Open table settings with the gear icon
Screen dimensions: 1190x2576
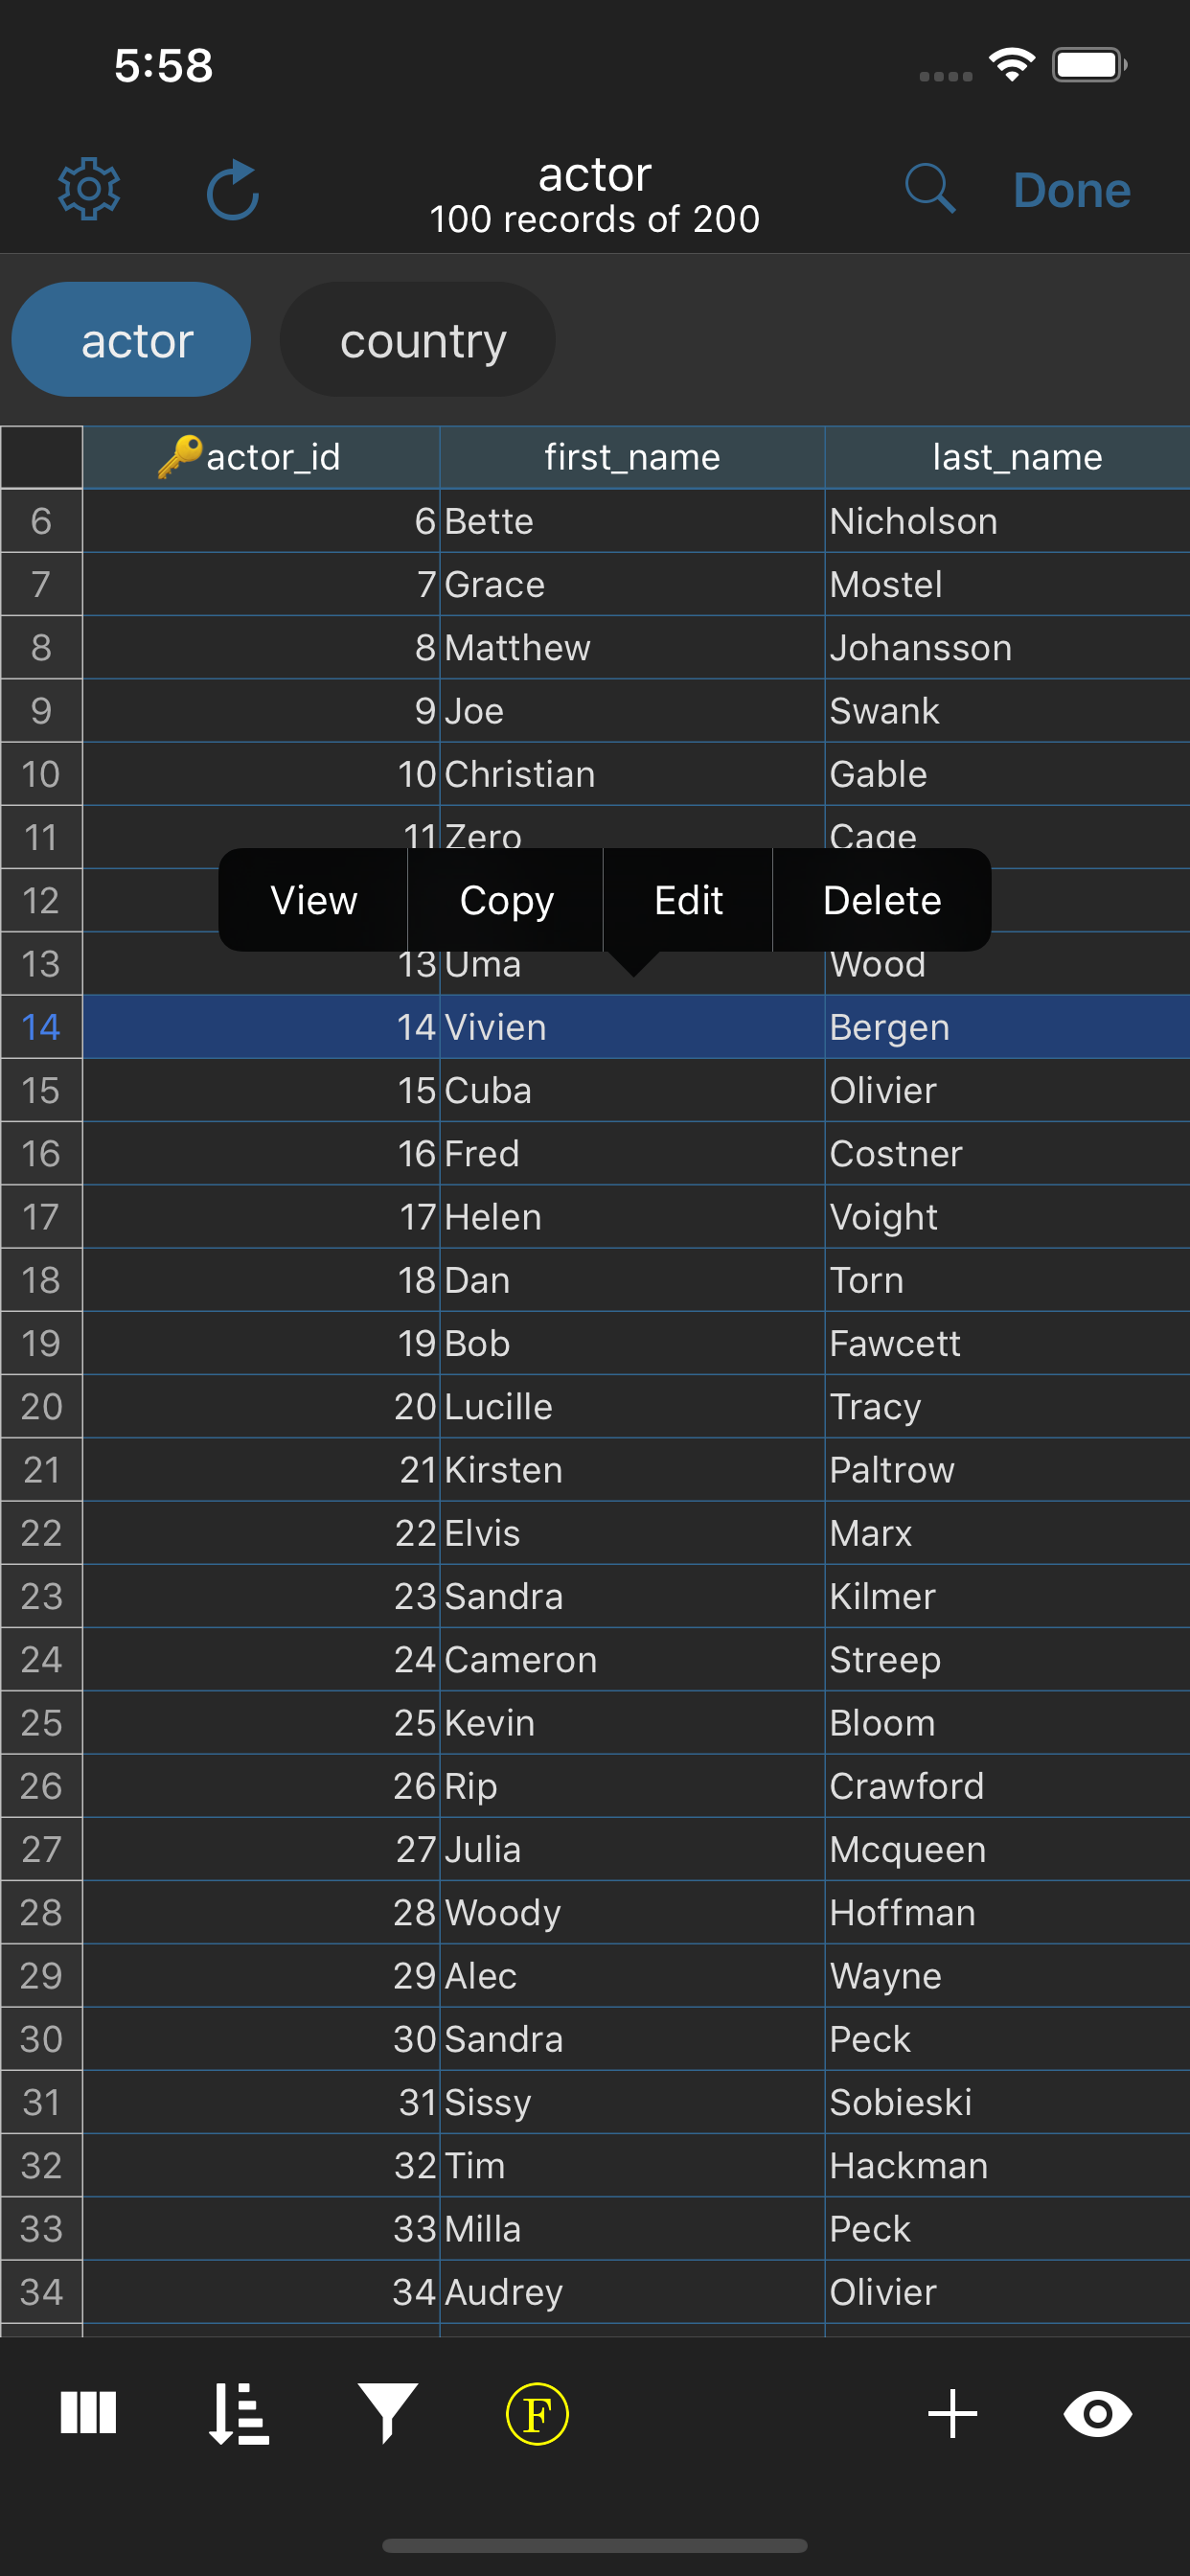pos(90,189)
